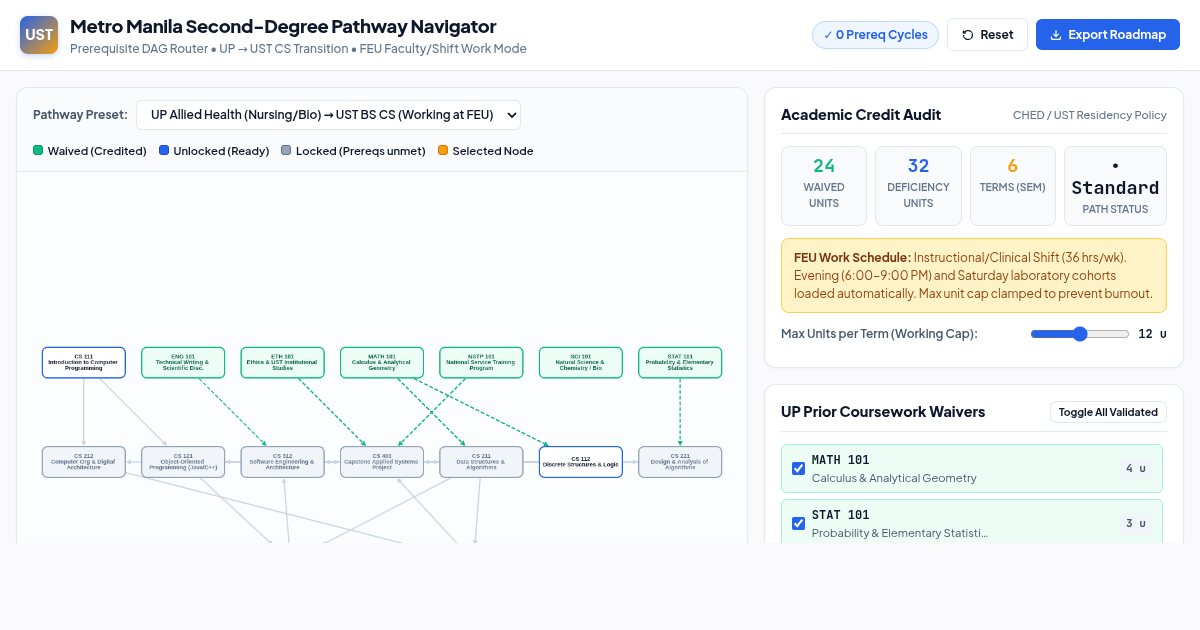This screenshot has height=630, width=1200.
Task: Select the CS 112 Discrete Structures node
Action: [x=581, y=462]
